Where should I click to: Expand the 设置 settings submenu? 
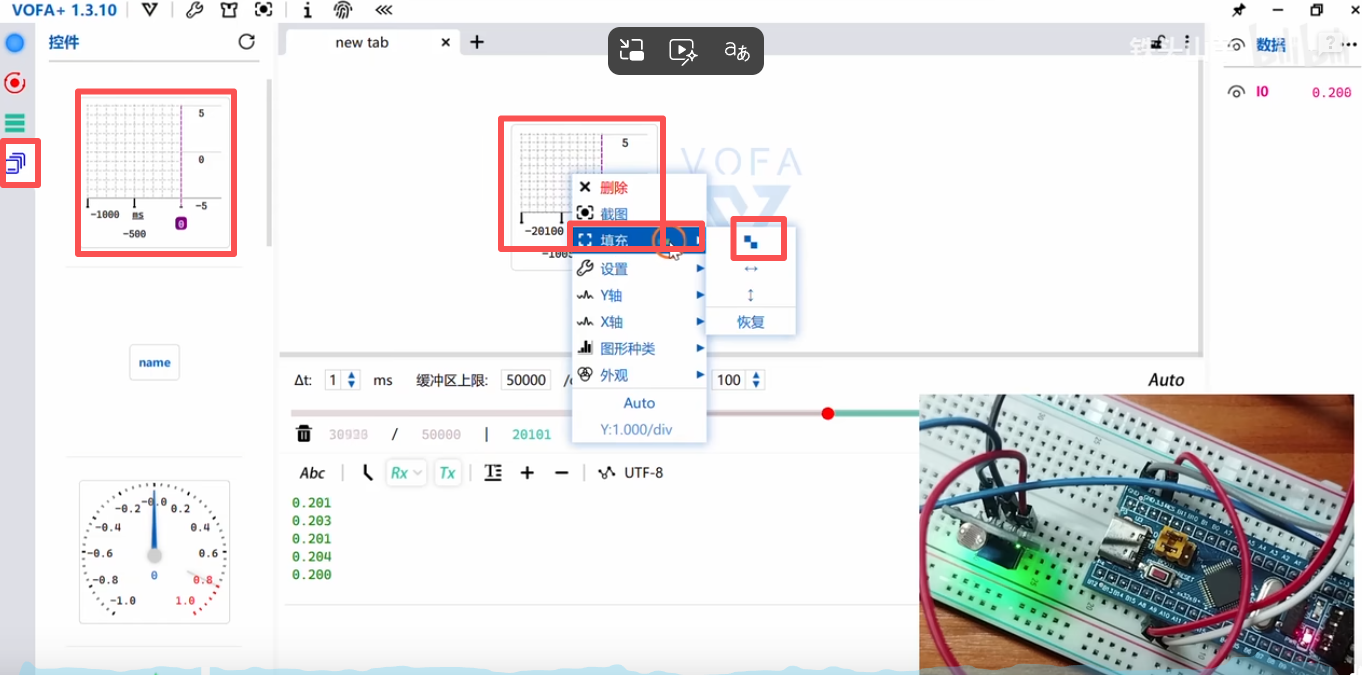click(x=639, y=268)
